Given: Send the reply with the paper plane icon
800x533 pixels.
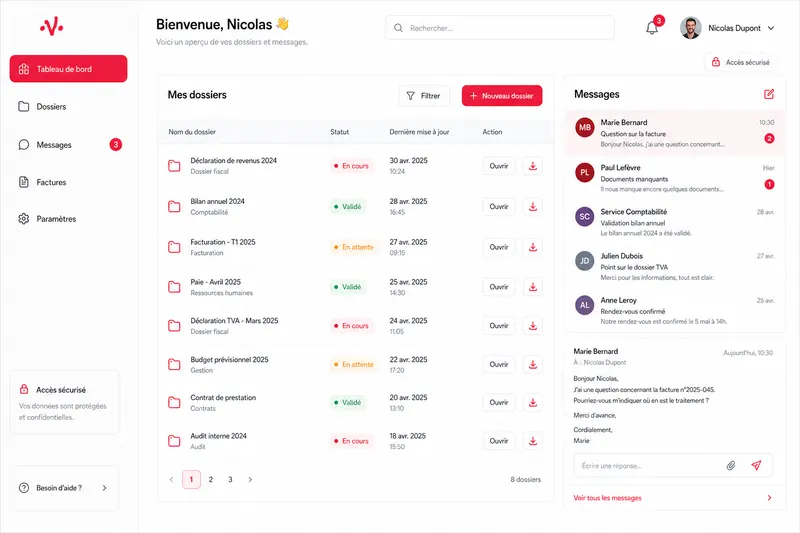Looking at the screenshot, I should tap(756, 465).
